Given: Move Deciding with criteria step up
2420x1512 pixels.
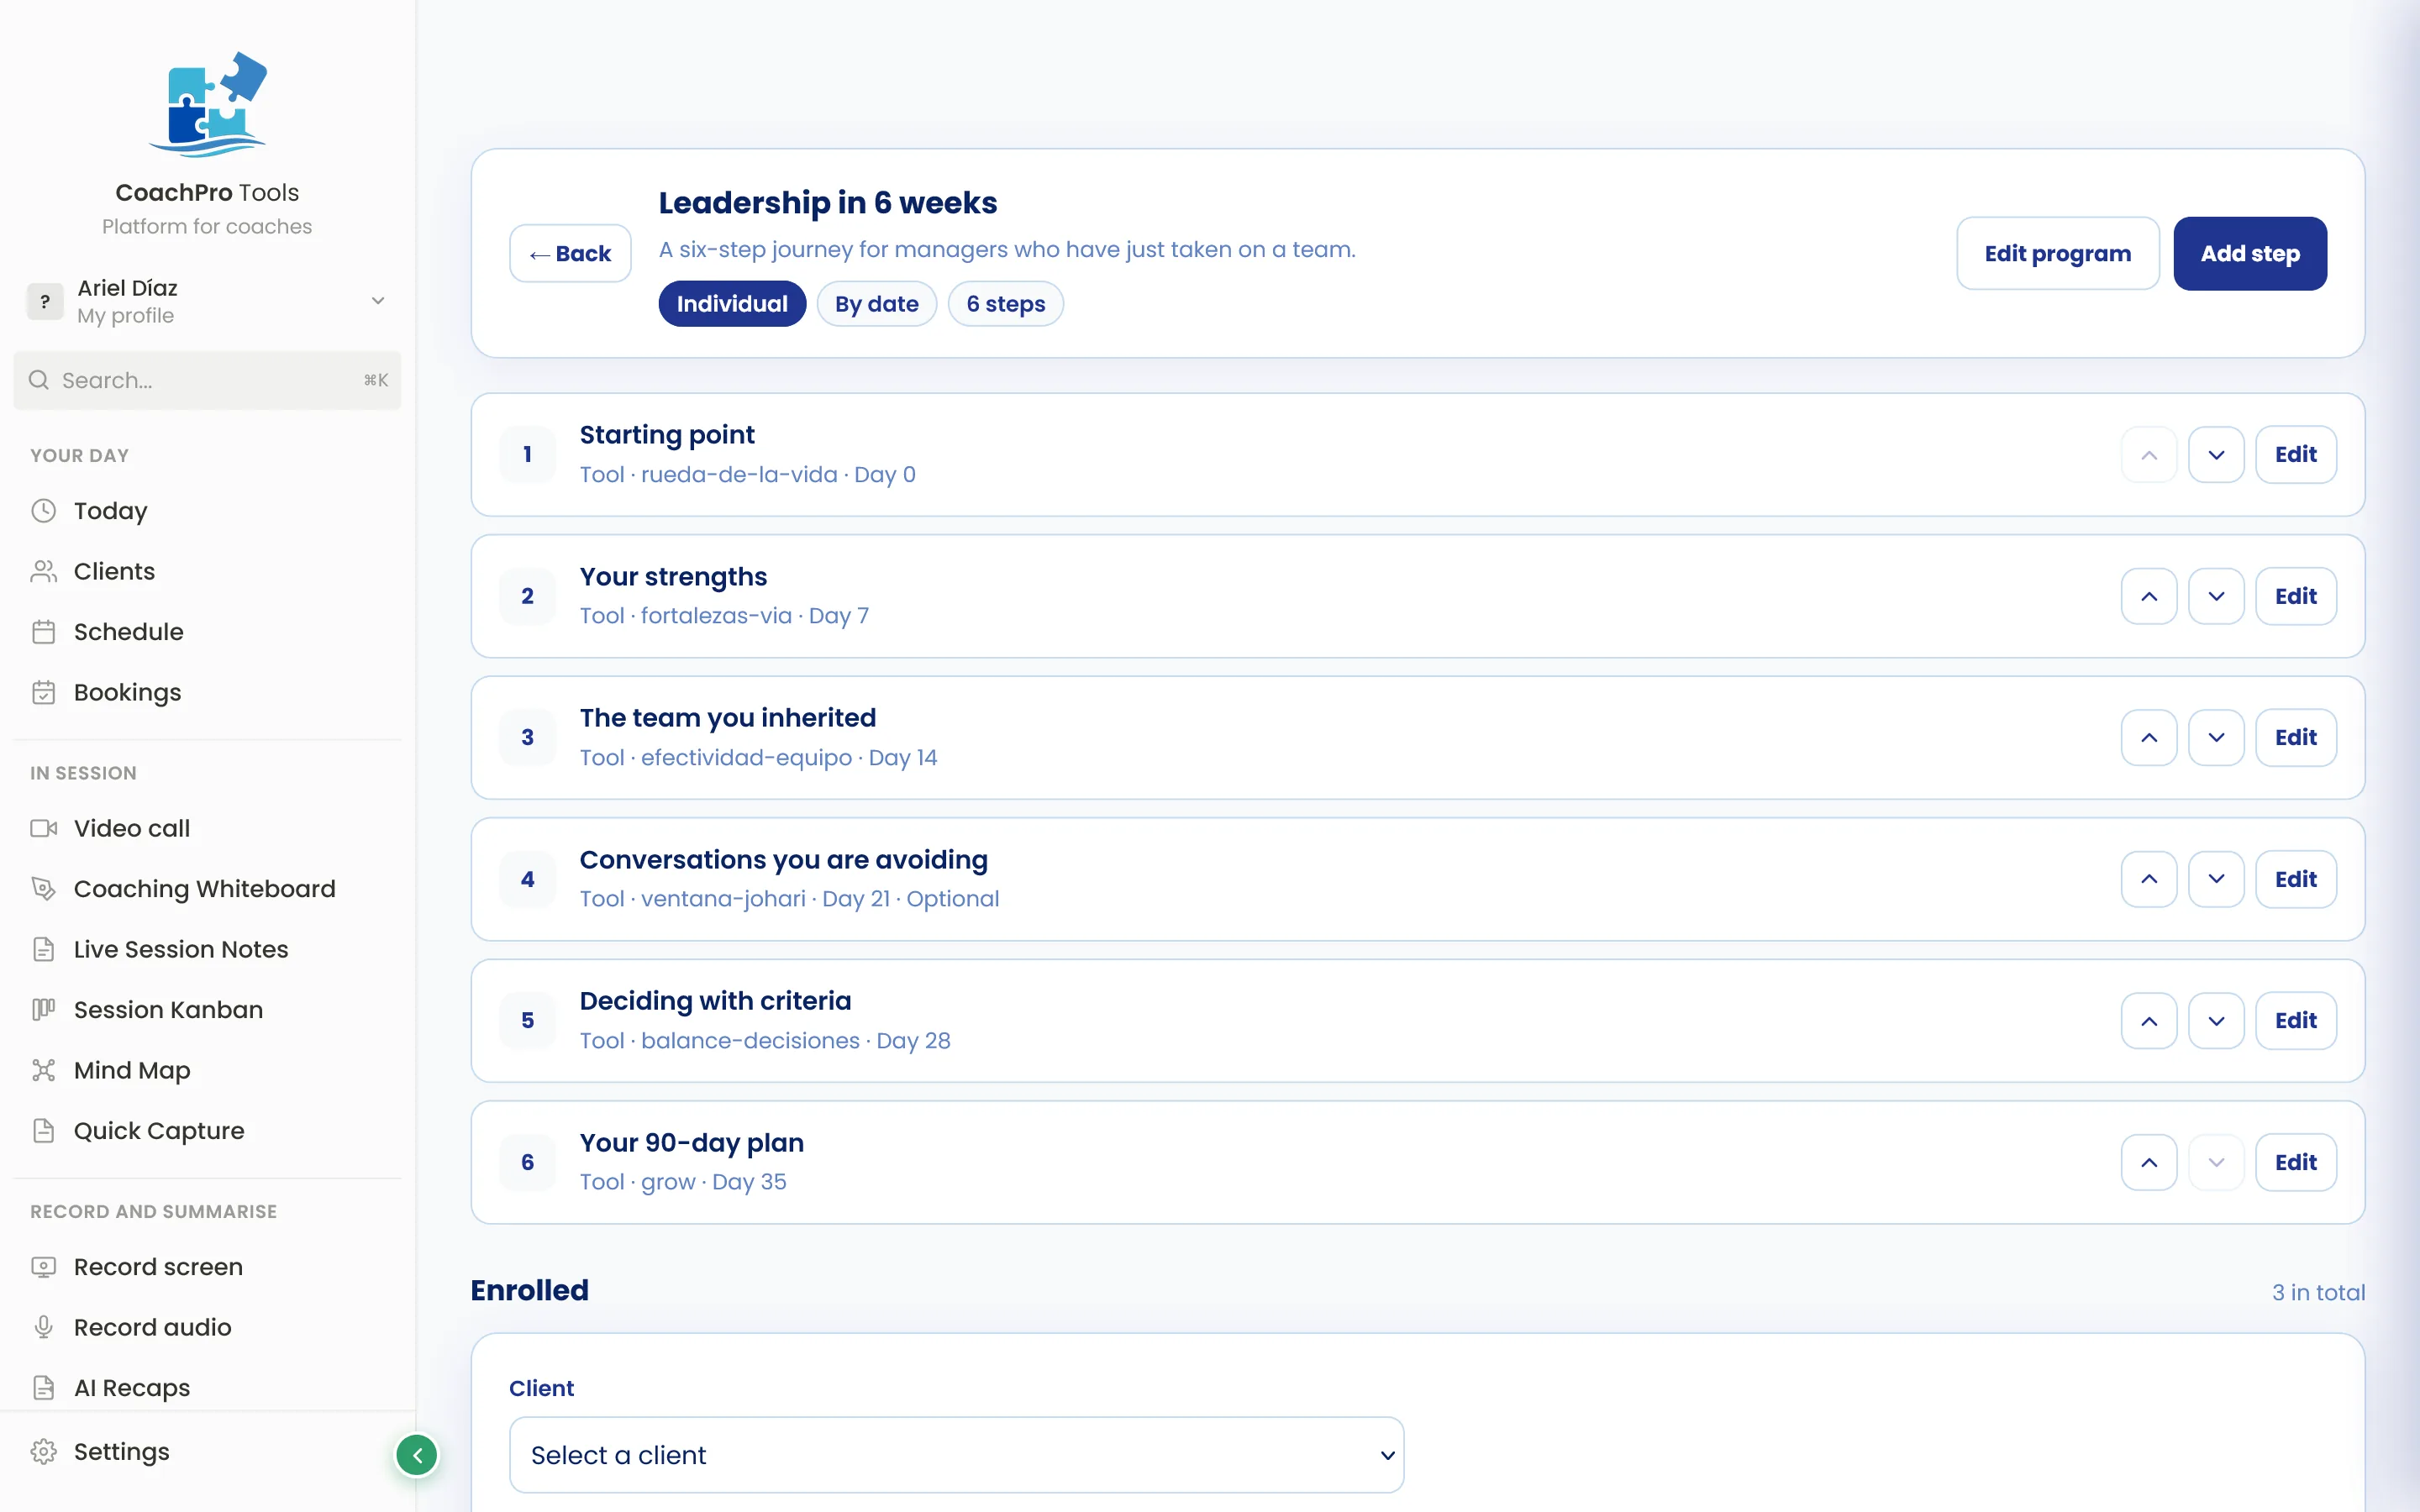Looking at the screenshot, I should 2149,1021.
